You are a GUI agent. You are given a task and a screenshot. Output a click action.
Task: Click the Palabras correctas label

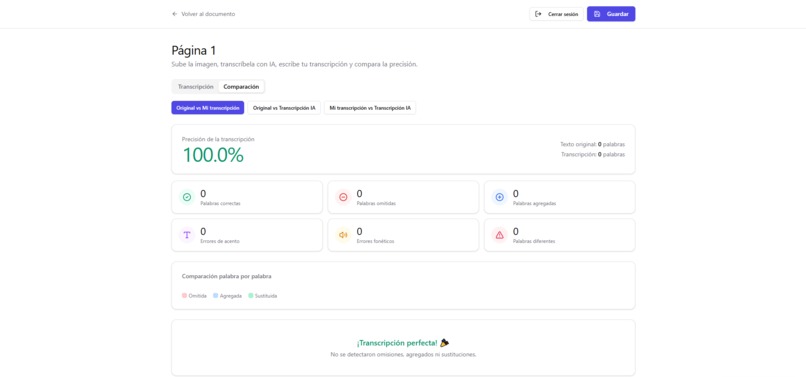pyautogui.click(x=221, y=204)
